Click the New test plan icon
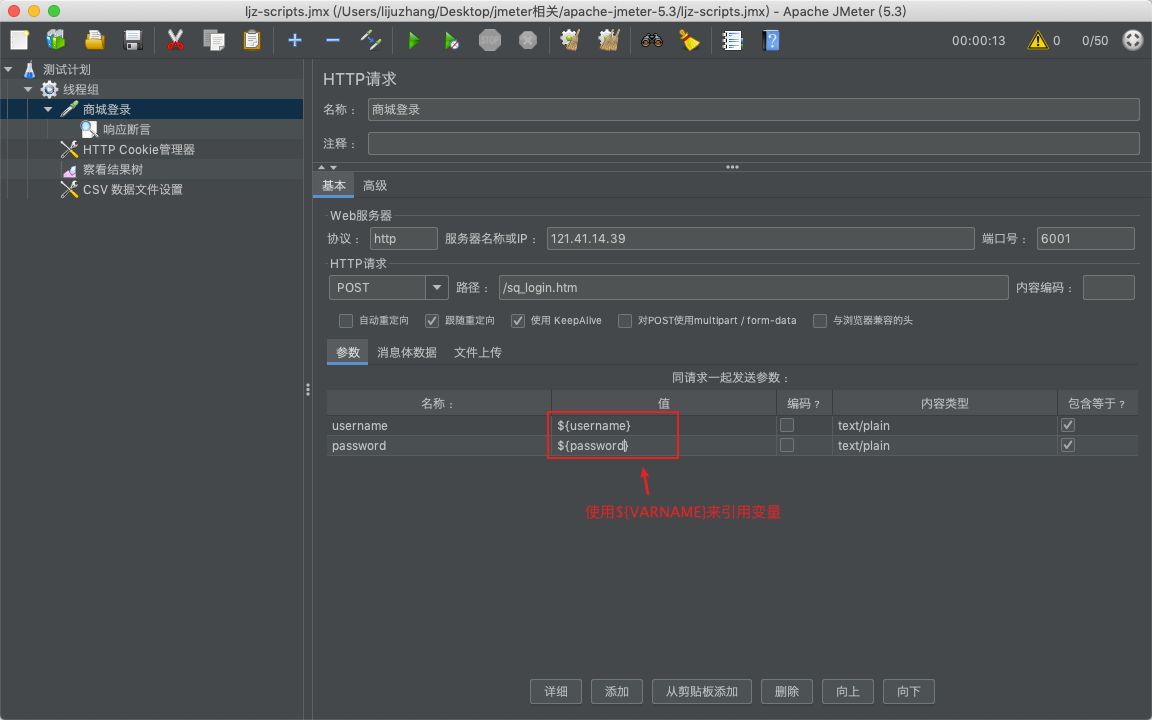The image size is (1152, 720). pos(19,40)
